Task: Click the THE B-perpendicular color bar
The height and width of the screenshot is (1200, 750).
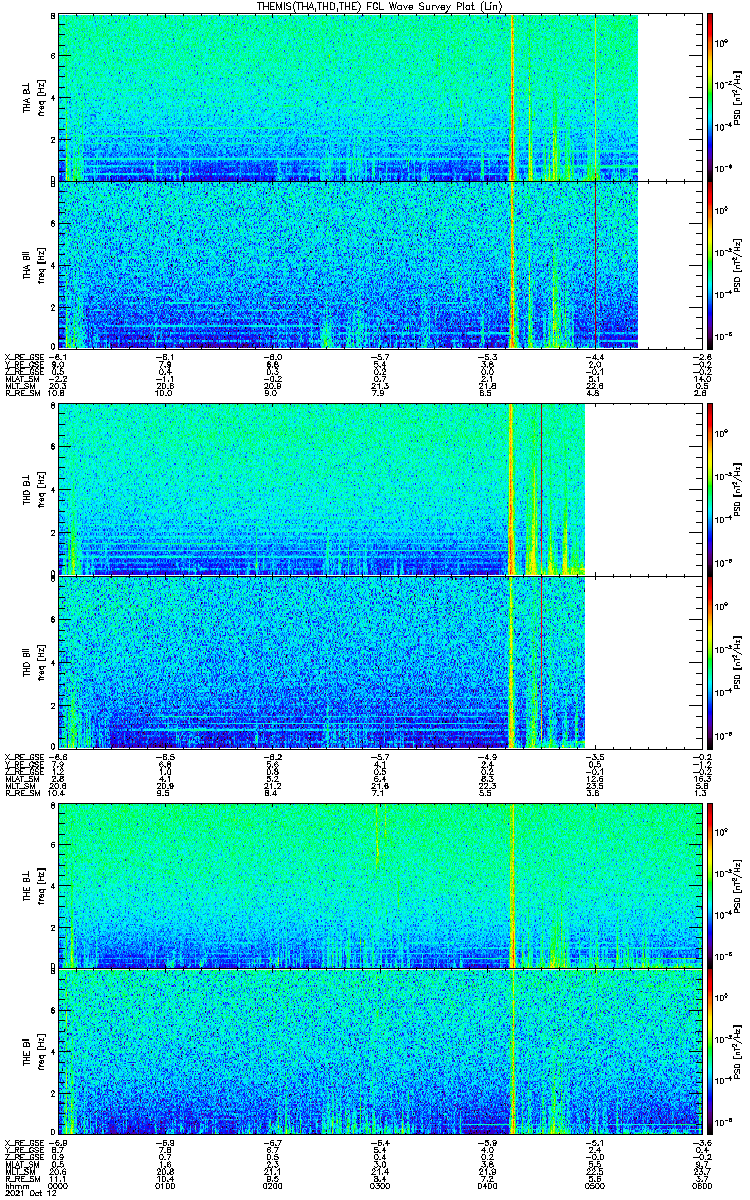Action: [710, 885]
